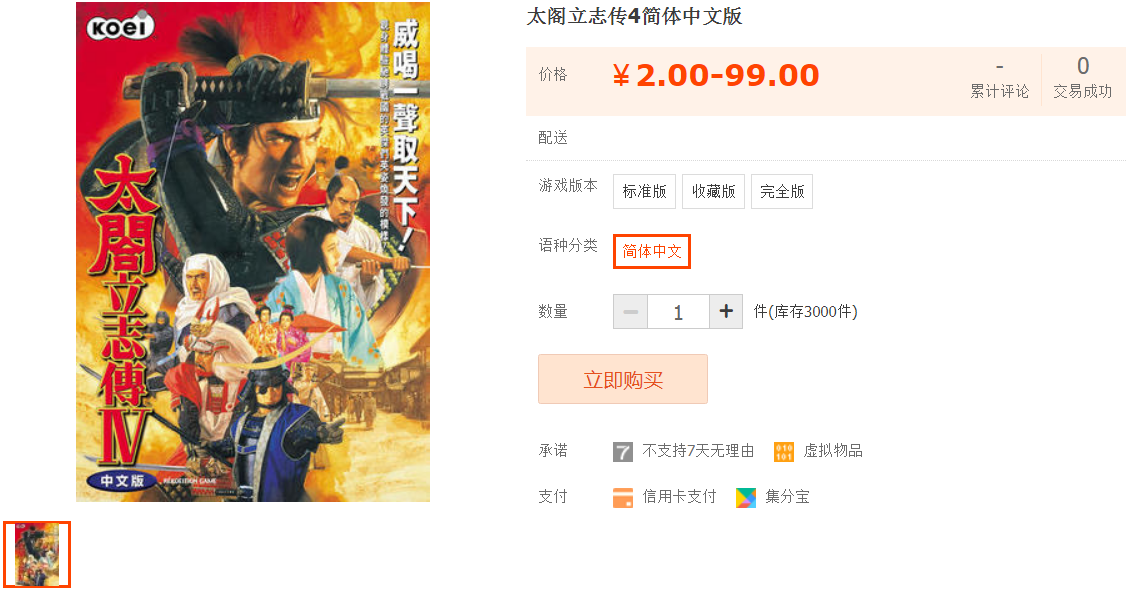
Task: Select the 标准版 game version
Action: pos(644,191)
